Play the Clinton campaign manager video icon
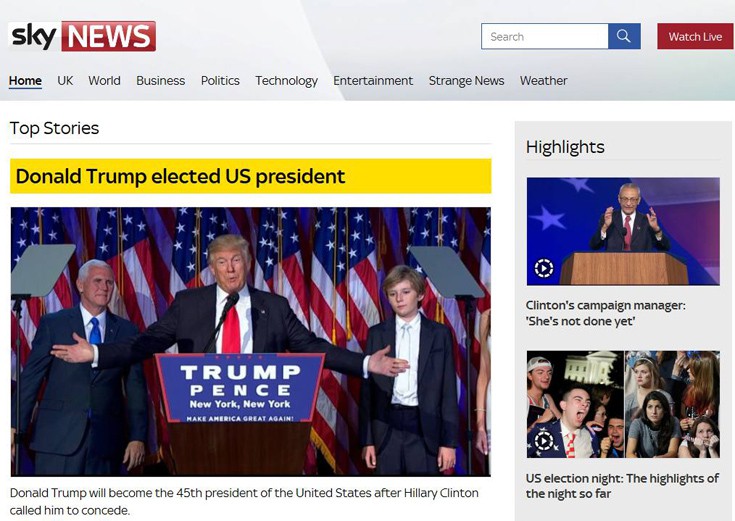The image size is (735, 521). tap(544, 268)
